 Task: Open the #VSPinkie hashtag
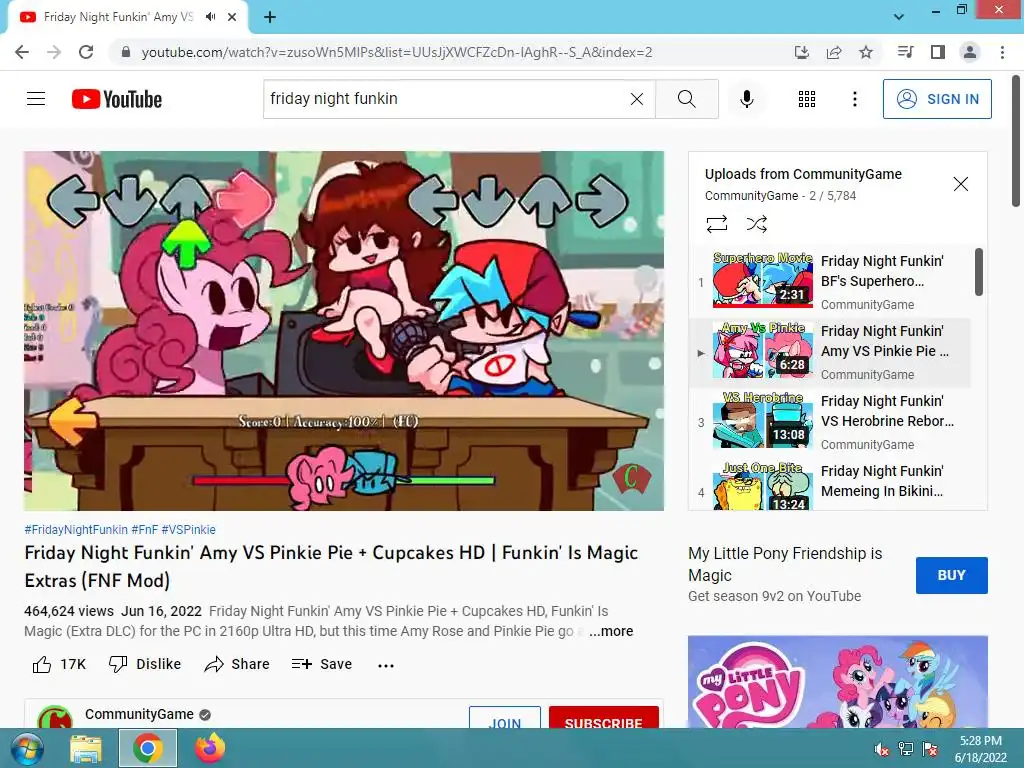click(x=188, y=530)
